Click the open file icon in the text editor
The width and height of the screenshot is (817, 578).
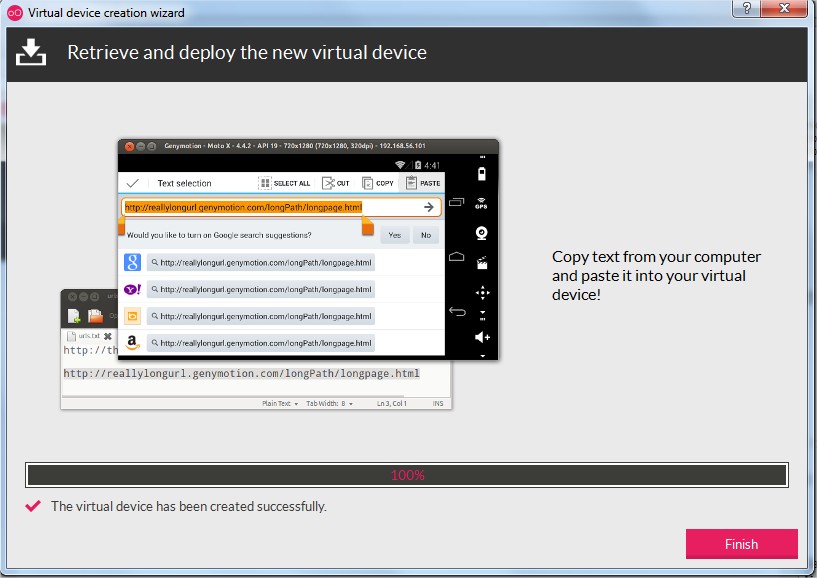point(95,316)
